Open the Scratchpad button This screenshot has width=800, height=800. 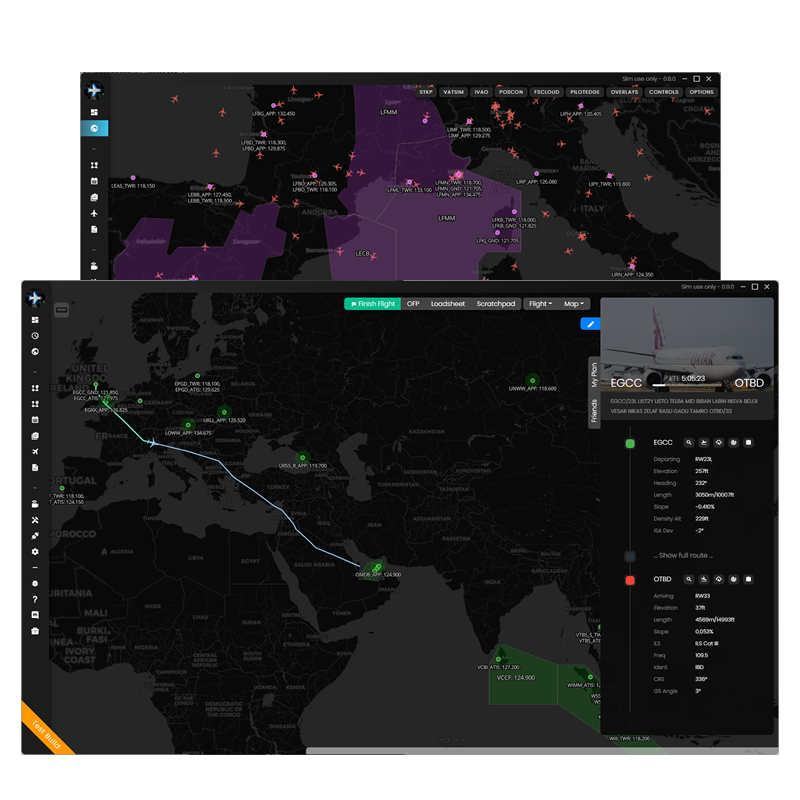[496, 304]
